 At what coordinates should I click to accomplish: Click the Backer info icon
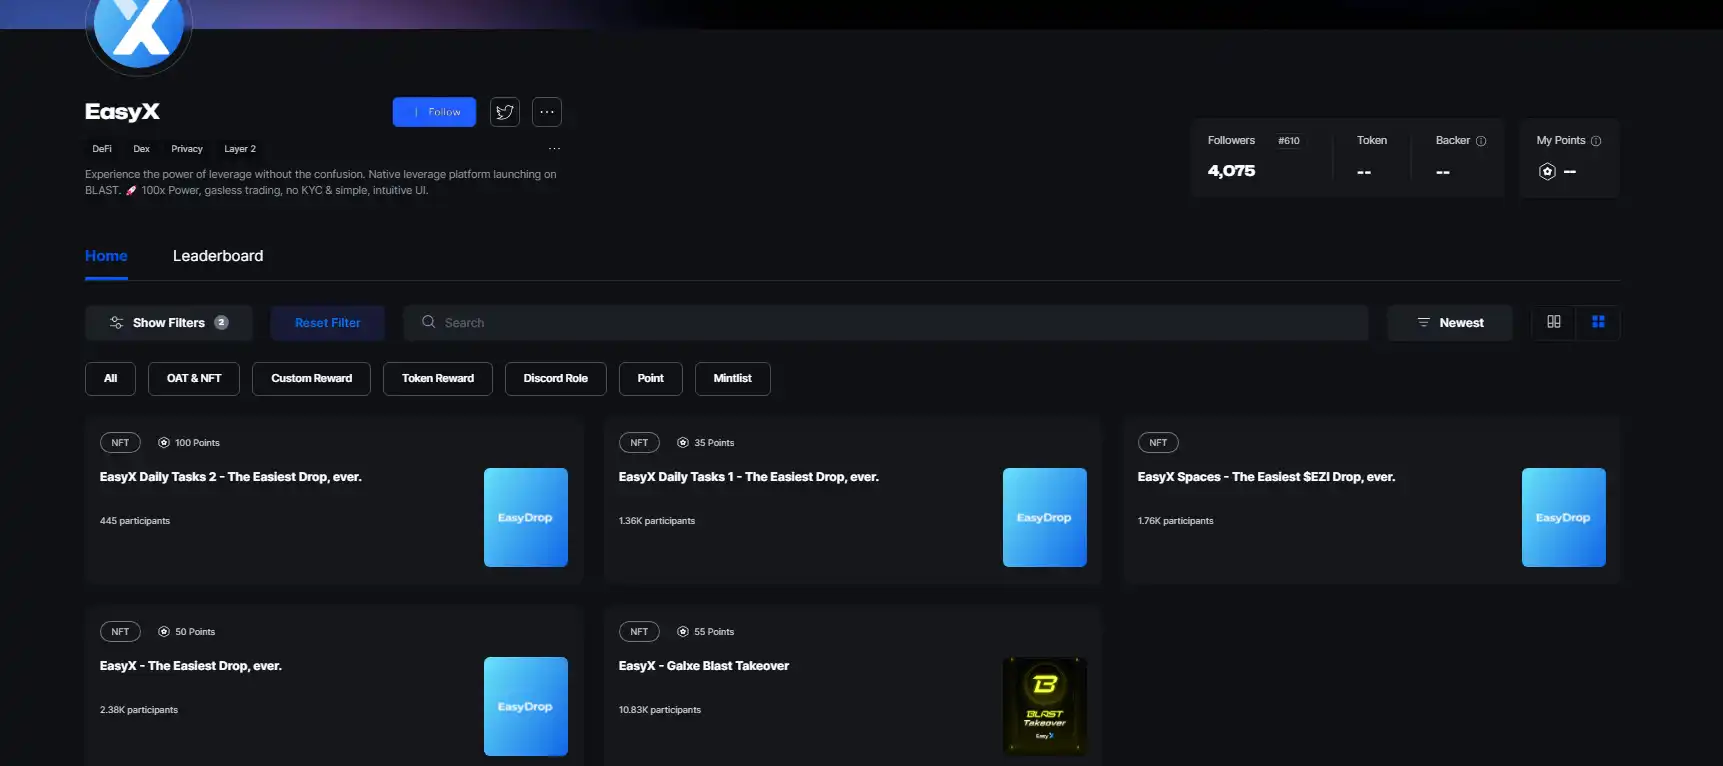pos(1481,141)
